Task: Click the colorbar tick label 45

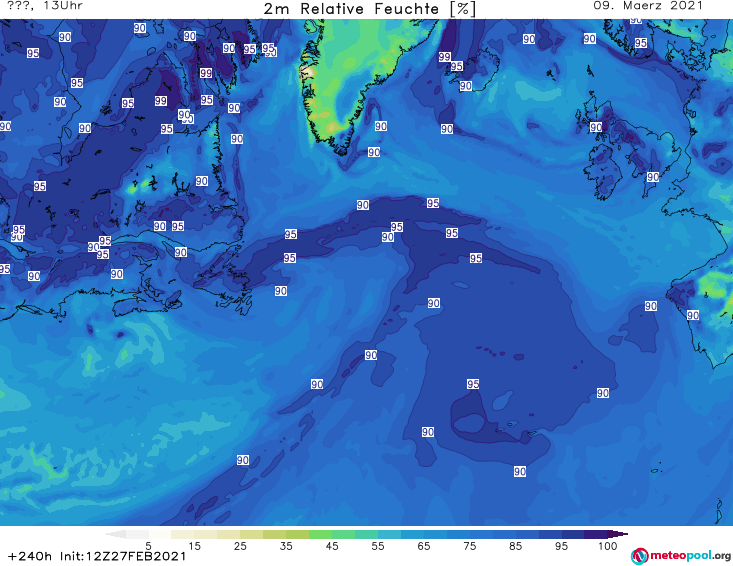Action: [x=332, y=546]
